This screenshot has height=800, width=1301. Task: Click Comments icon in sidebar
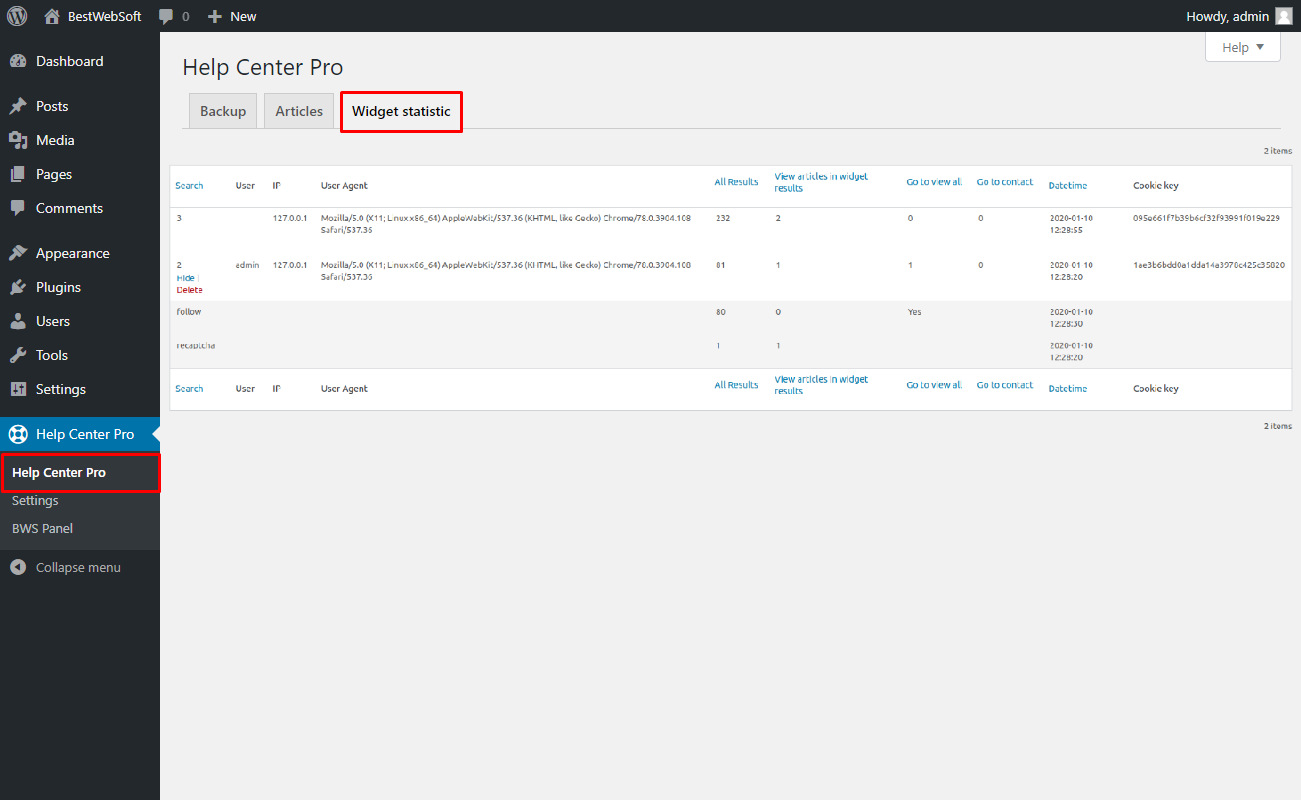pyautogui.click(x=18, y=208)
